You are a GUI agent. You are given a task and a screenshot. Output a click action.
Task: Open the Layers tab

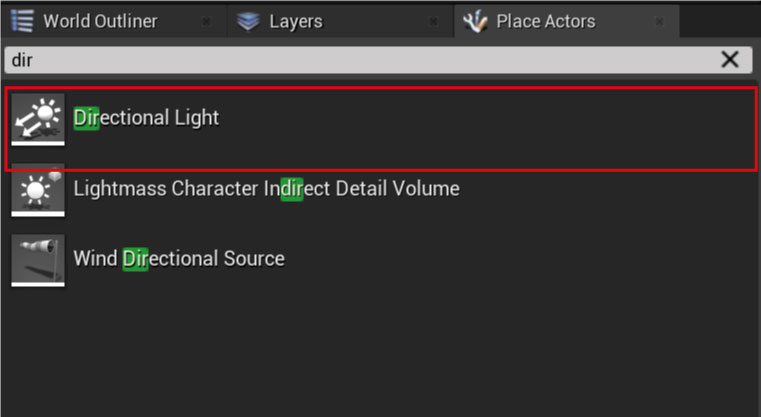pos(296,21)
